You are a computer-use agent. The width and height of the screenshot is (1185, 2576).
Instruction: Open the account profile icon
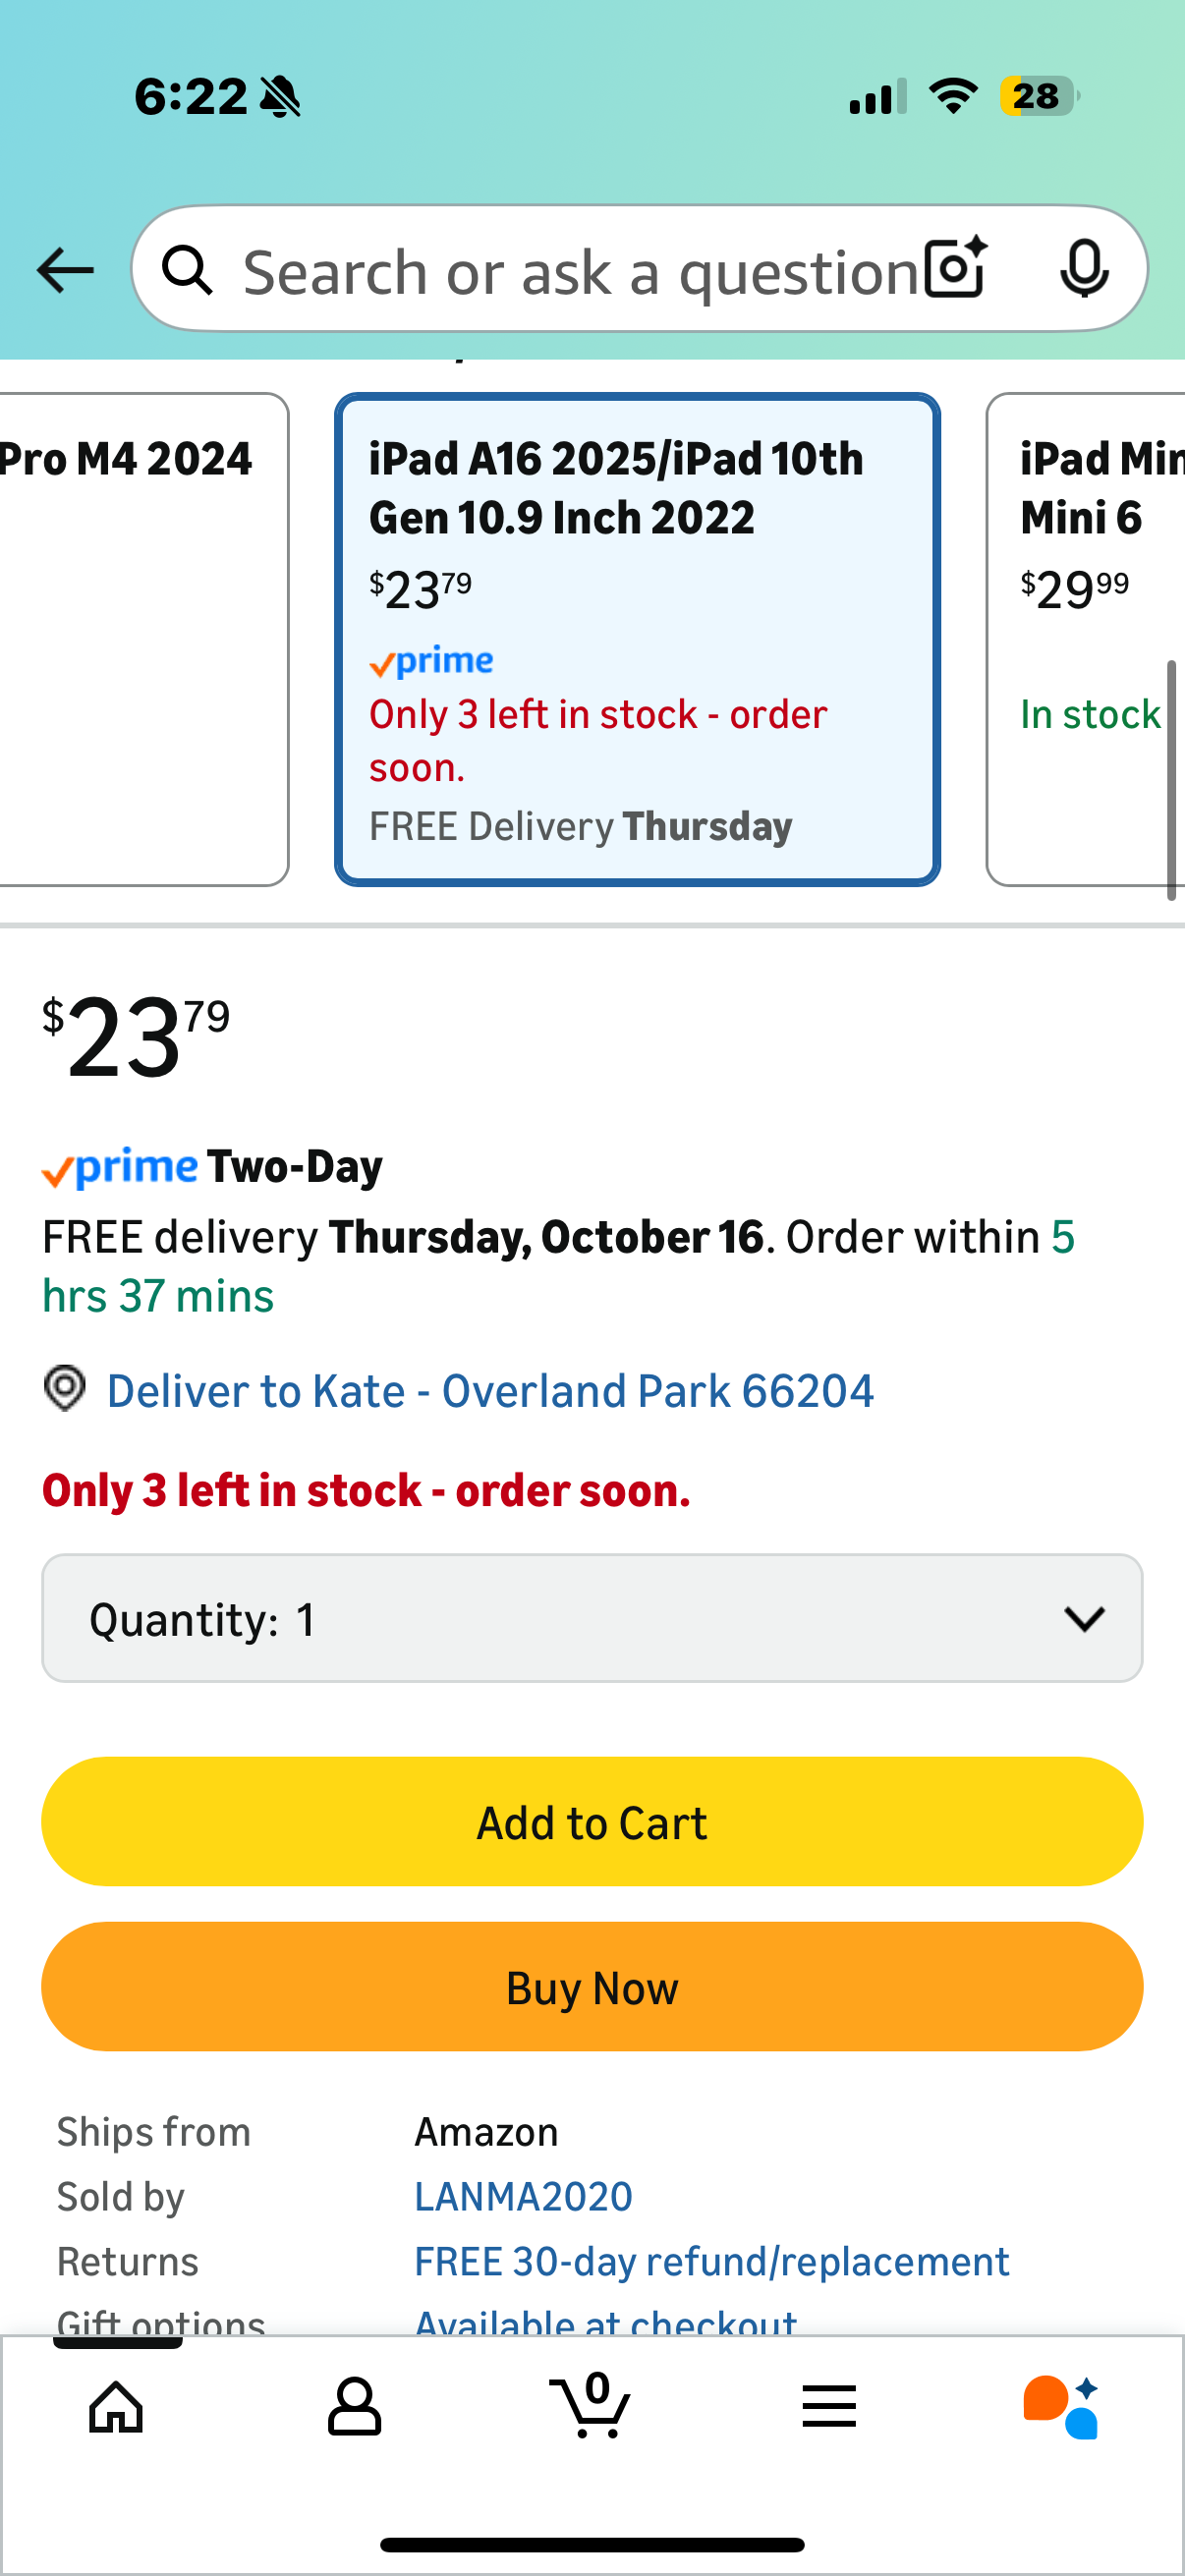pos(354,2406)
